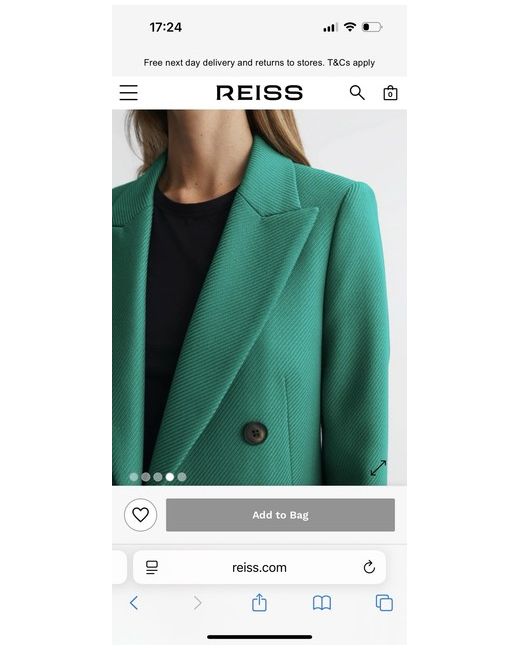Screen dimensions: 520x650
Task: Tap the search magnifier icon
Action: [x=357, y=93]
